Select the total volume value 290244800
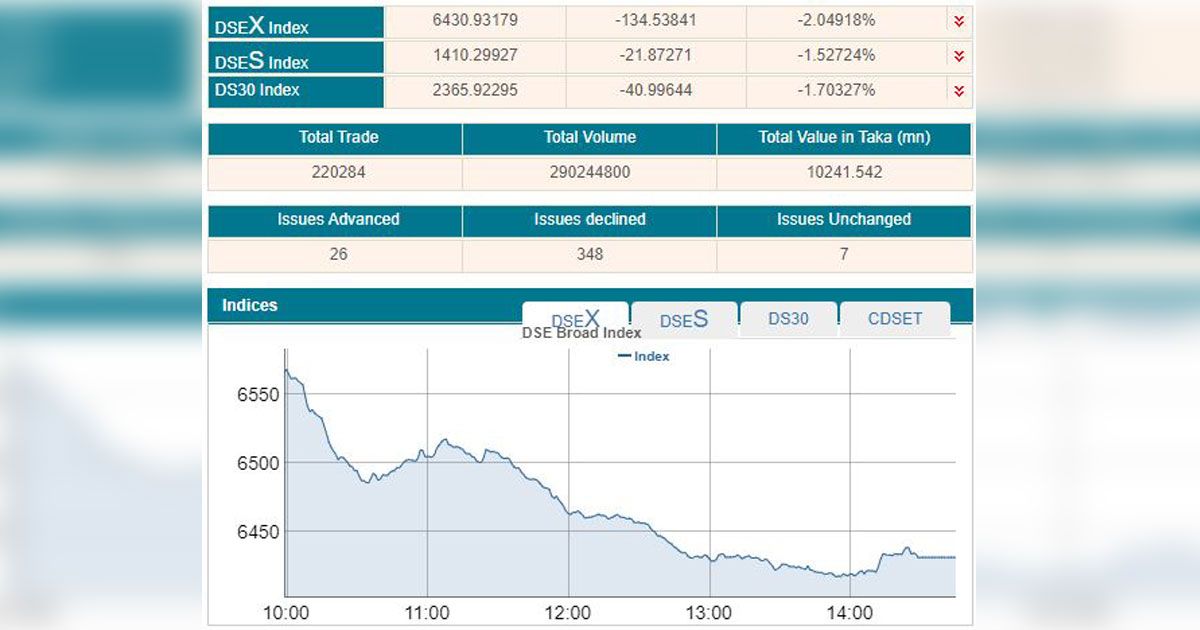This screenshot has height=630, width=1200. [590, 172]
